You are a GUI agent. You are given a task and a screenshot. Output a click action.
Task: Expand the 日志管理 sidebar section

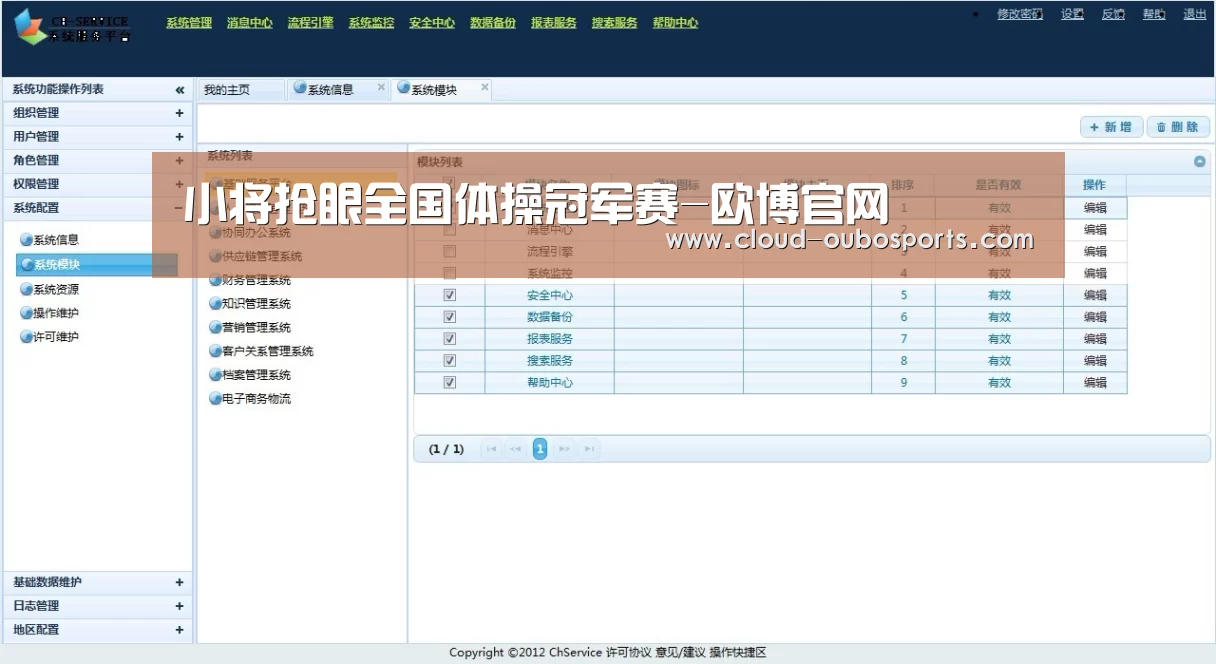coord(97,606)
